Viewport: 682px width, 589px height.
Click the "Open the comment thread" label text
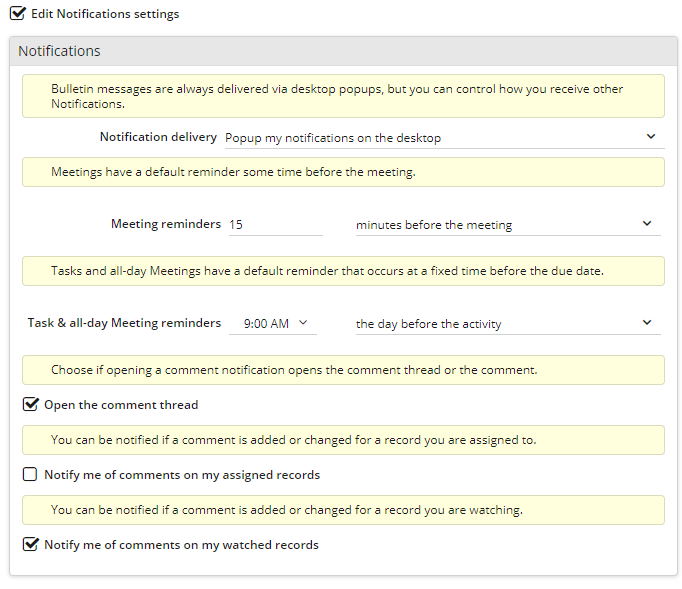pyautogui.click(x=121, y=405)
